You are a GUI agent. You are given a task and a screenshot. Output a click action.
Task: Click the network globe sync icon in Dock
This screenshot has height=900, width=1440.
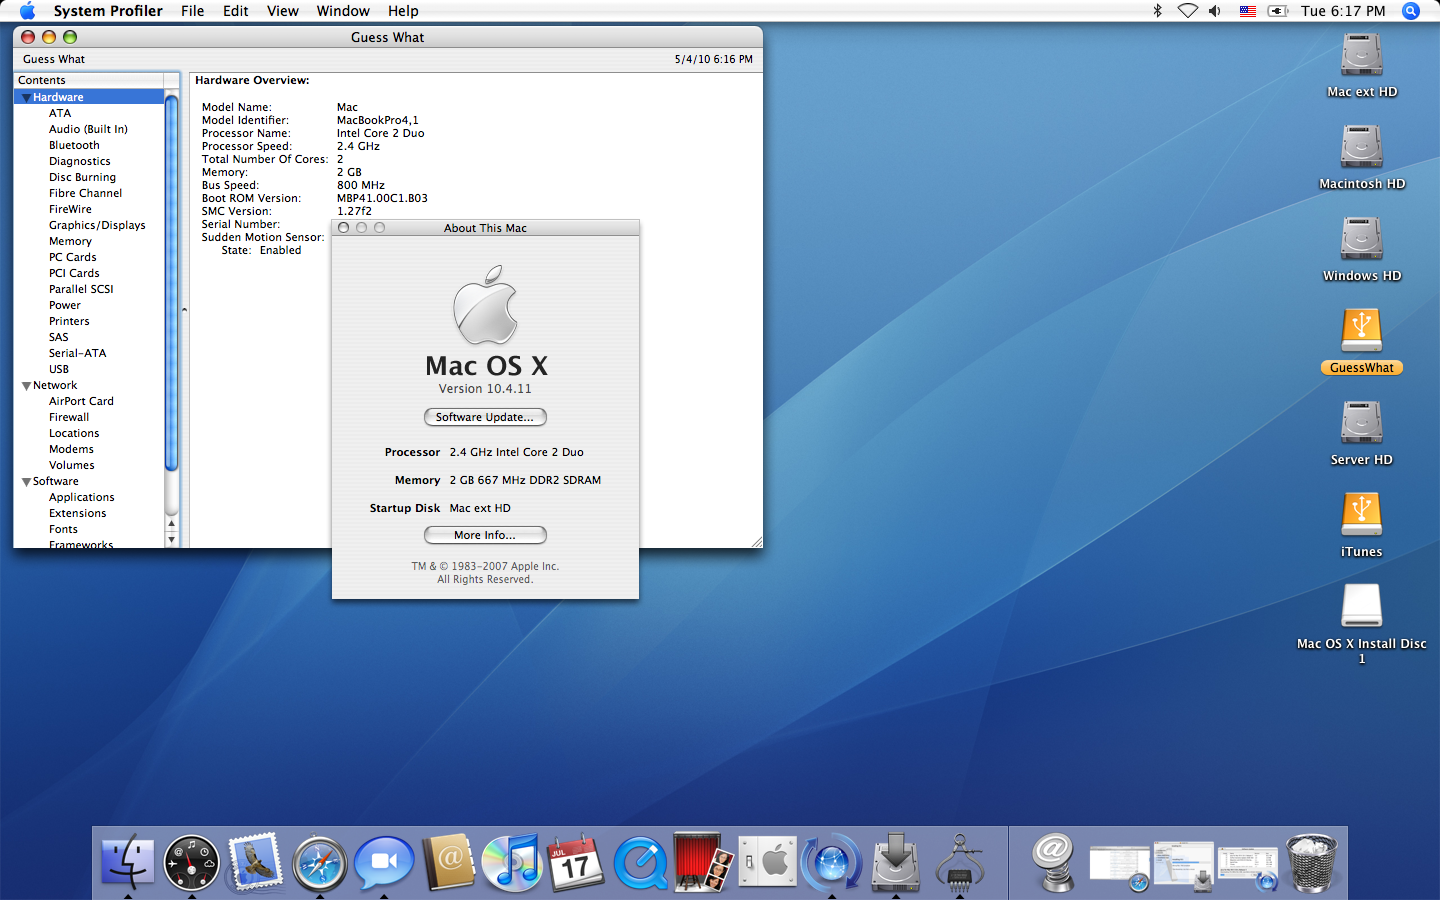[832, 862]
